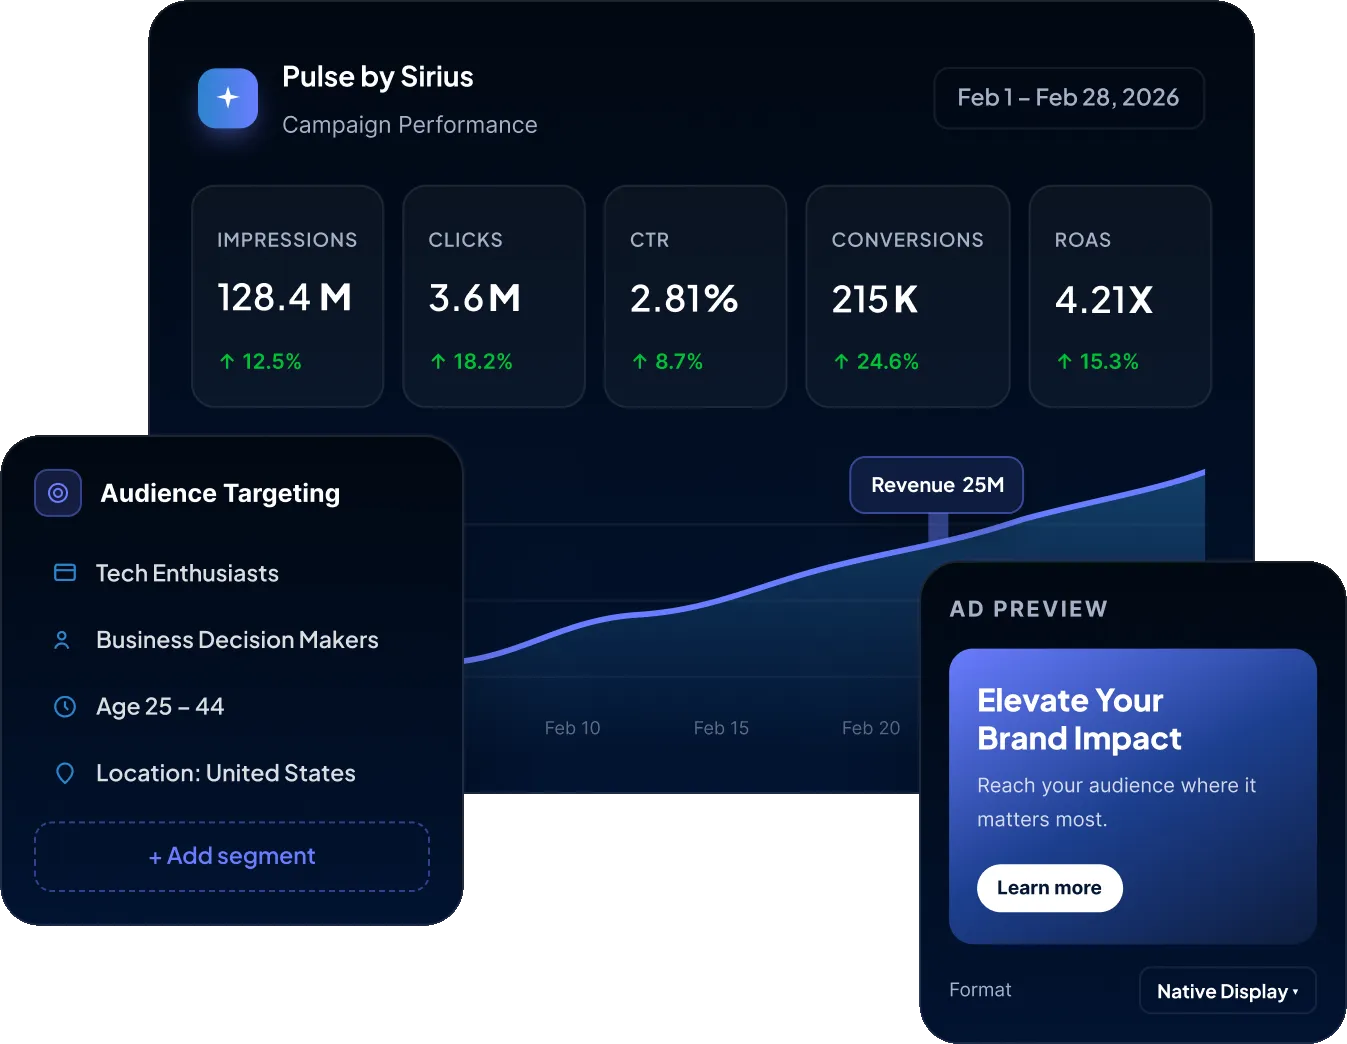Click the 8.7% CTR change value
The image size is (1347, 1044).
pos(679,362)
